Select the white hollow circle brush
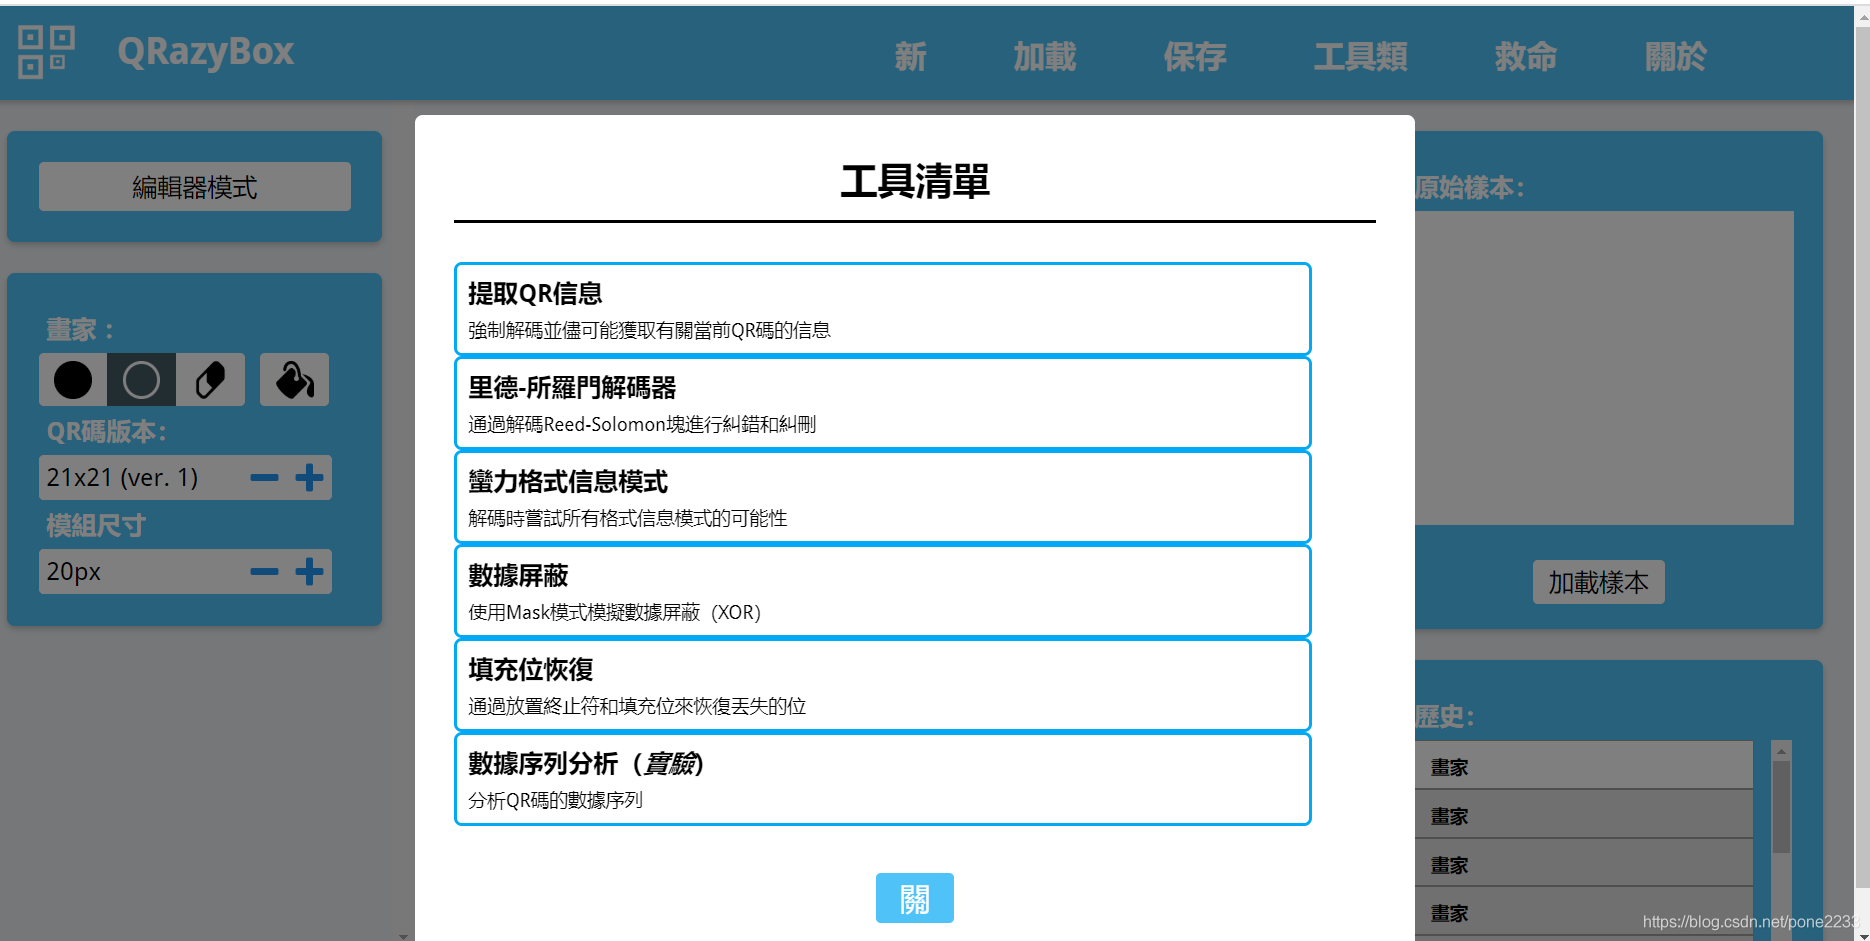Viewport: 1870px width, 941px height. (141, 380)
